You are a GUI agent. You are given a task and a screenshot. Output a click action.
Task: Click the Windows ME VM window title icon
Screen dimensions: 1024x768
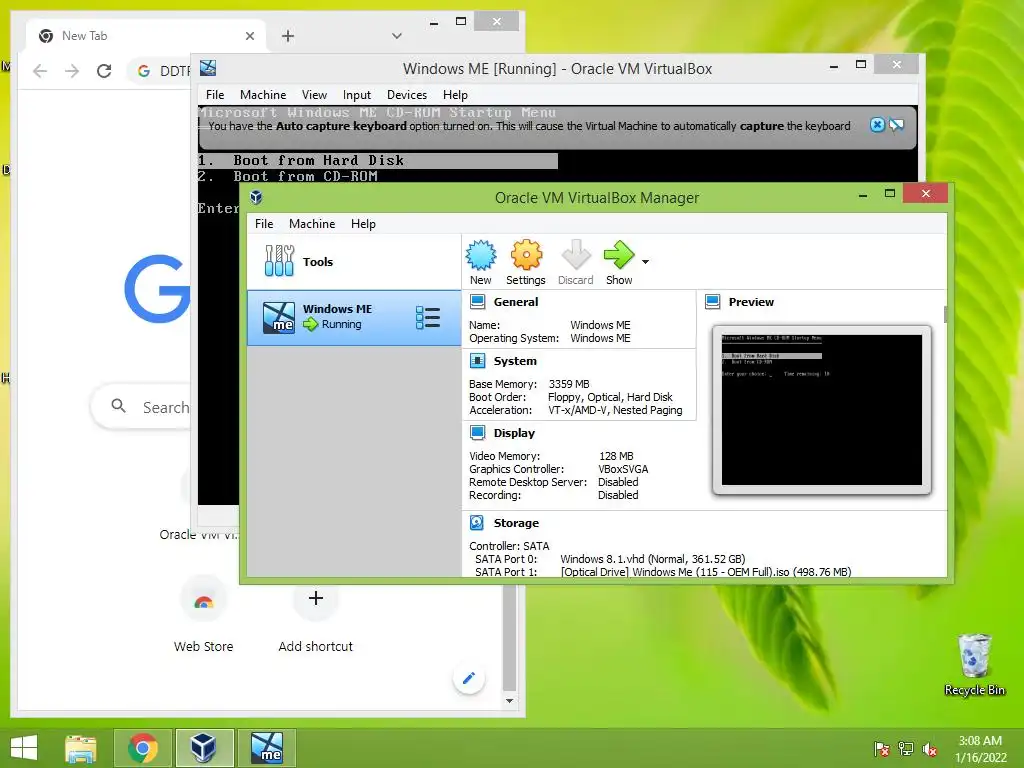point(208,68)
